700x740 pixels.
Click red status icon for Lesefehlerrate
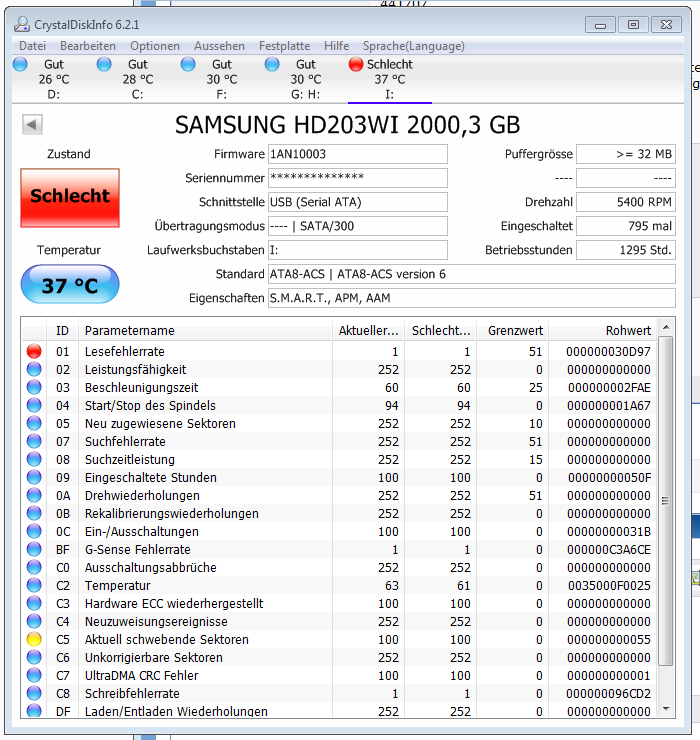click(x=34, y=351)
